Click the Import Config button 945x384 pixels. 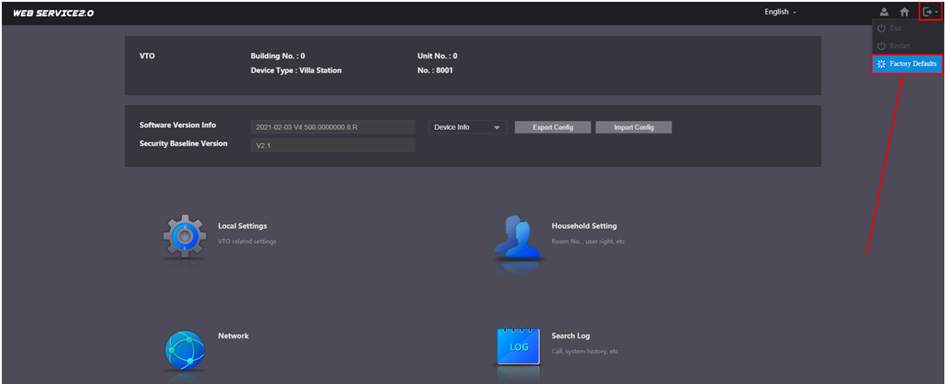click(633, 127)
